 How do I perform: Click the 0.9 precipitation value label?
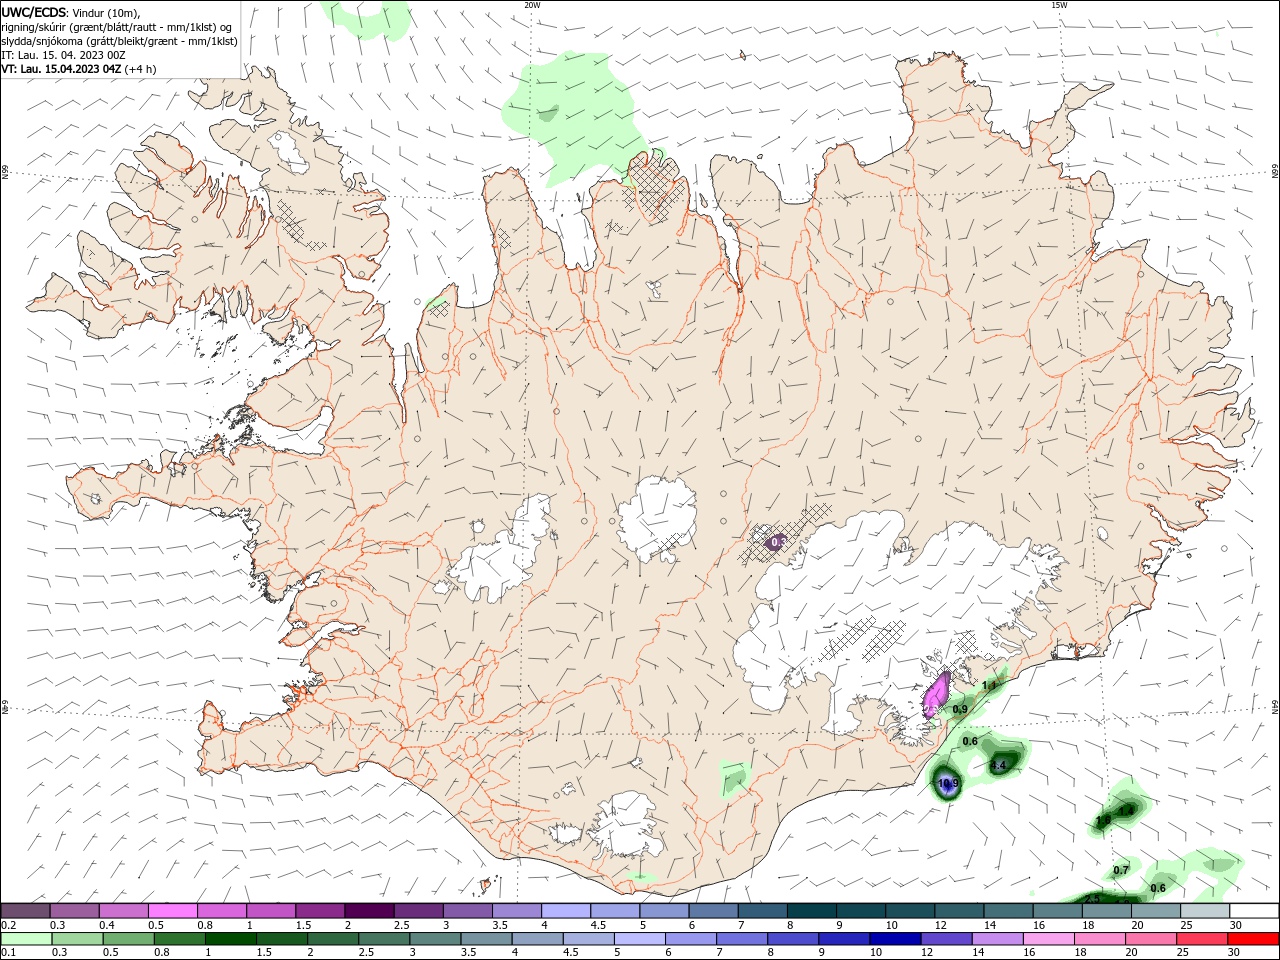tap(960, 710)
